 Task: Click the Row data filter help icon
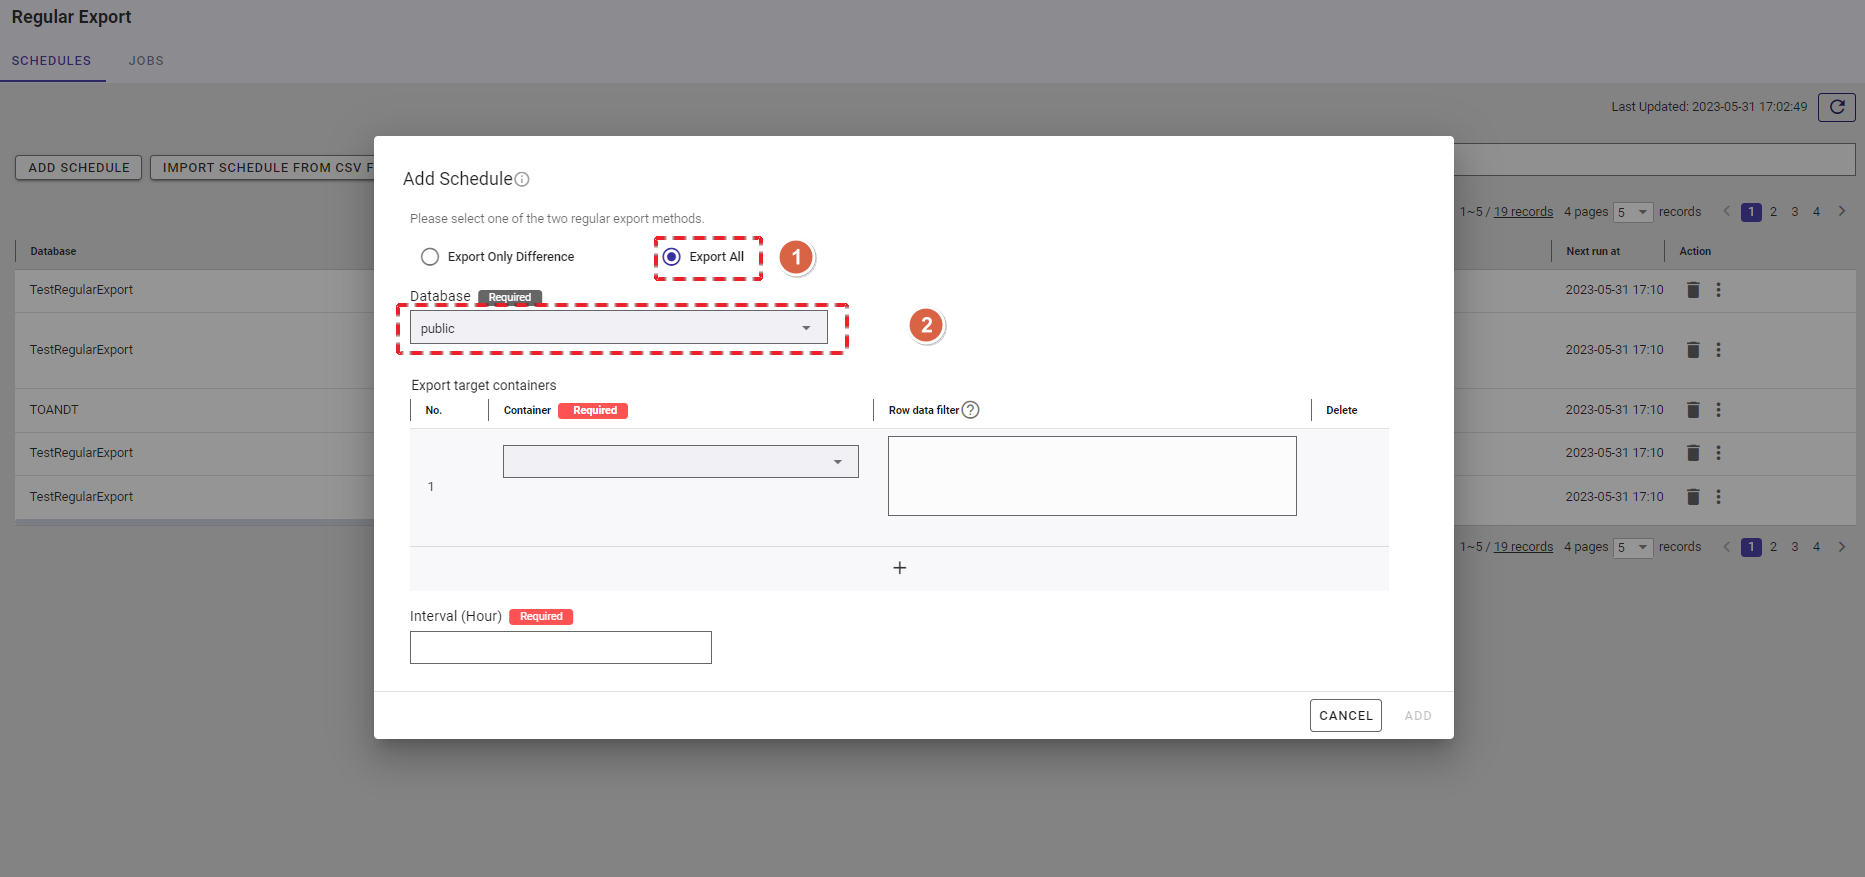click(x=970, y=410)
